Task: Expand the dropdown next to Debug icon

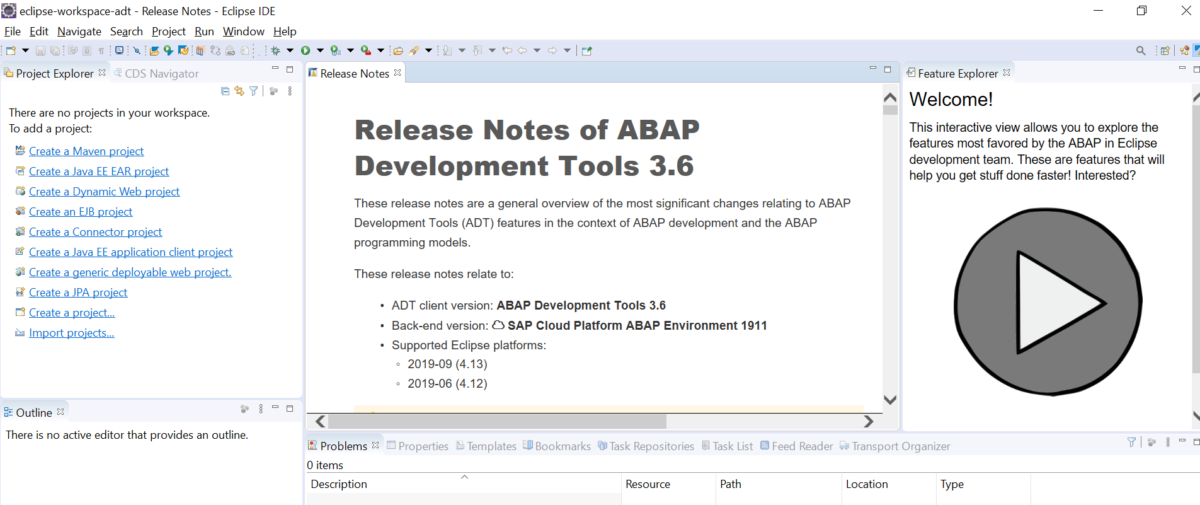Action: (x=290, y=50)
